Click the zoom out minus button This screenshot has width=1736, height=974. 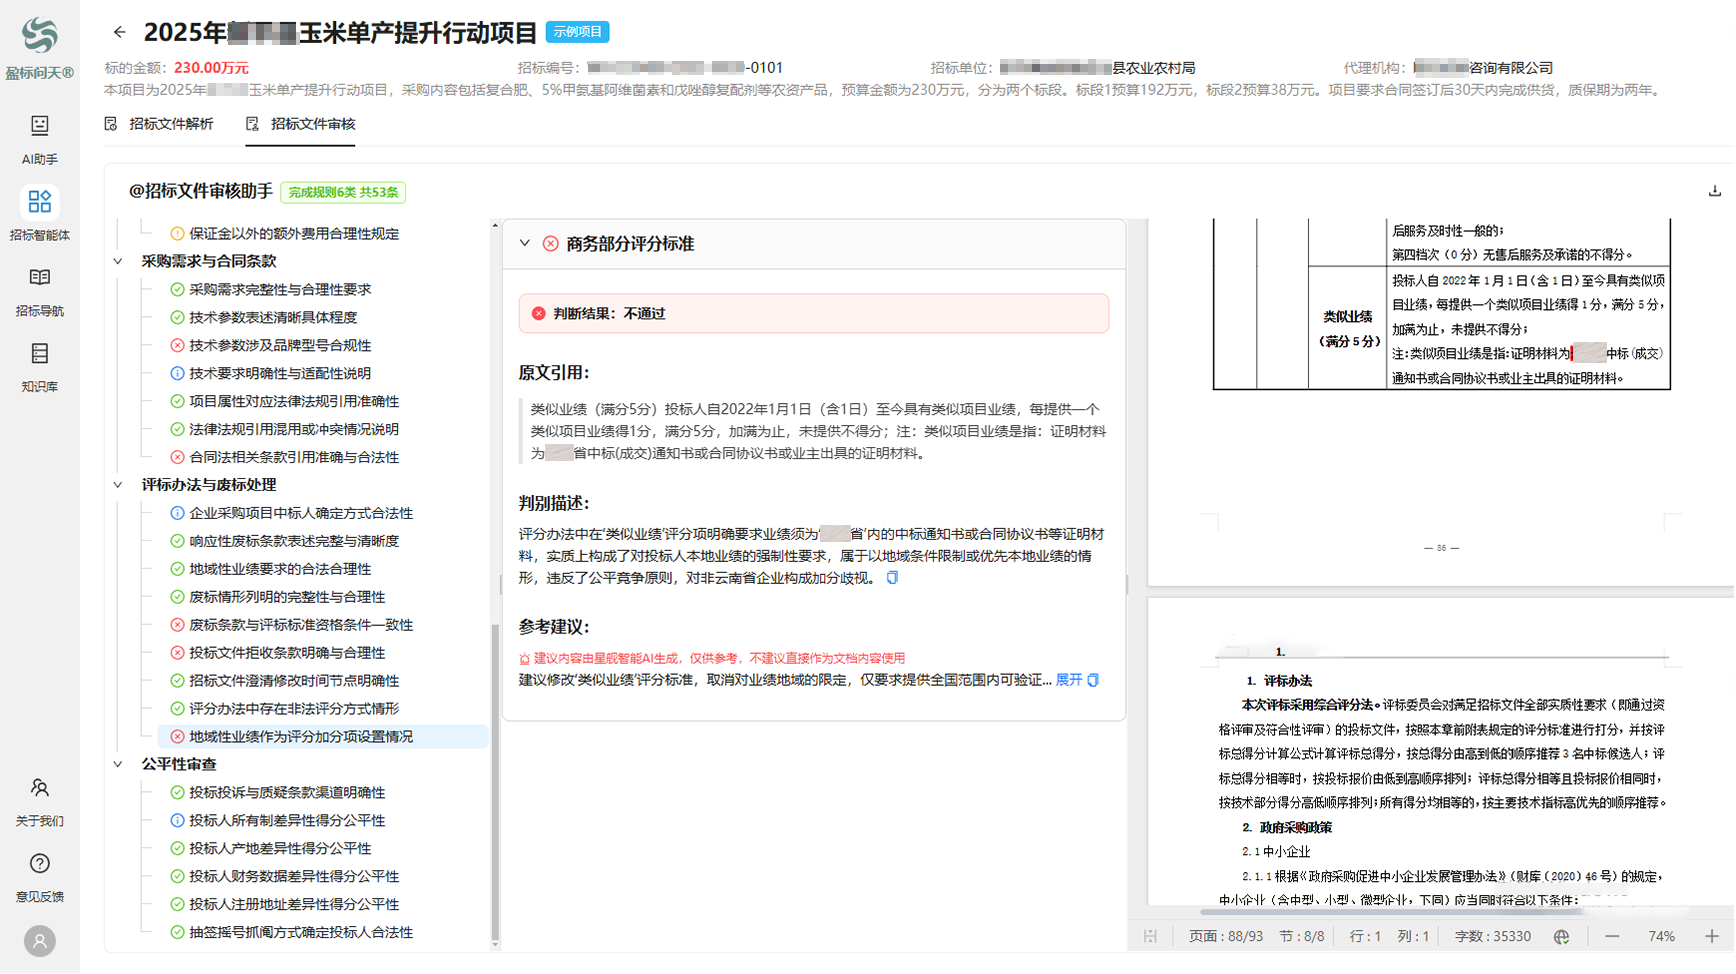1612,936
